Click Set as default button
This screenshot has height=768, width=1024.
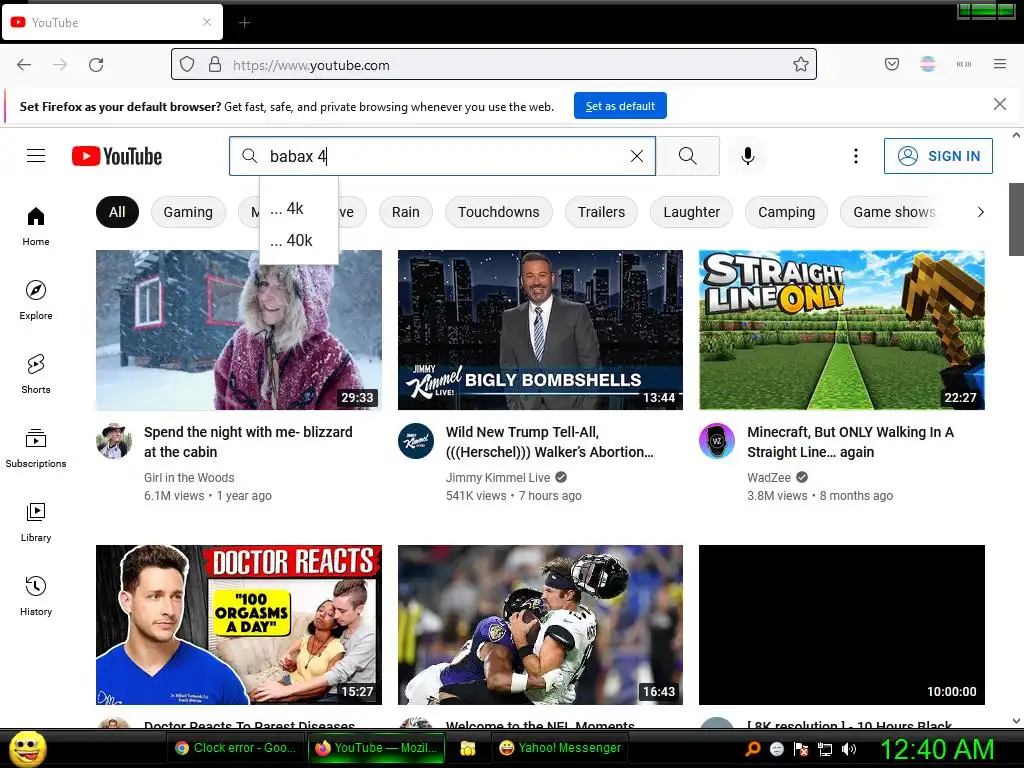click(x=620, y=106)
